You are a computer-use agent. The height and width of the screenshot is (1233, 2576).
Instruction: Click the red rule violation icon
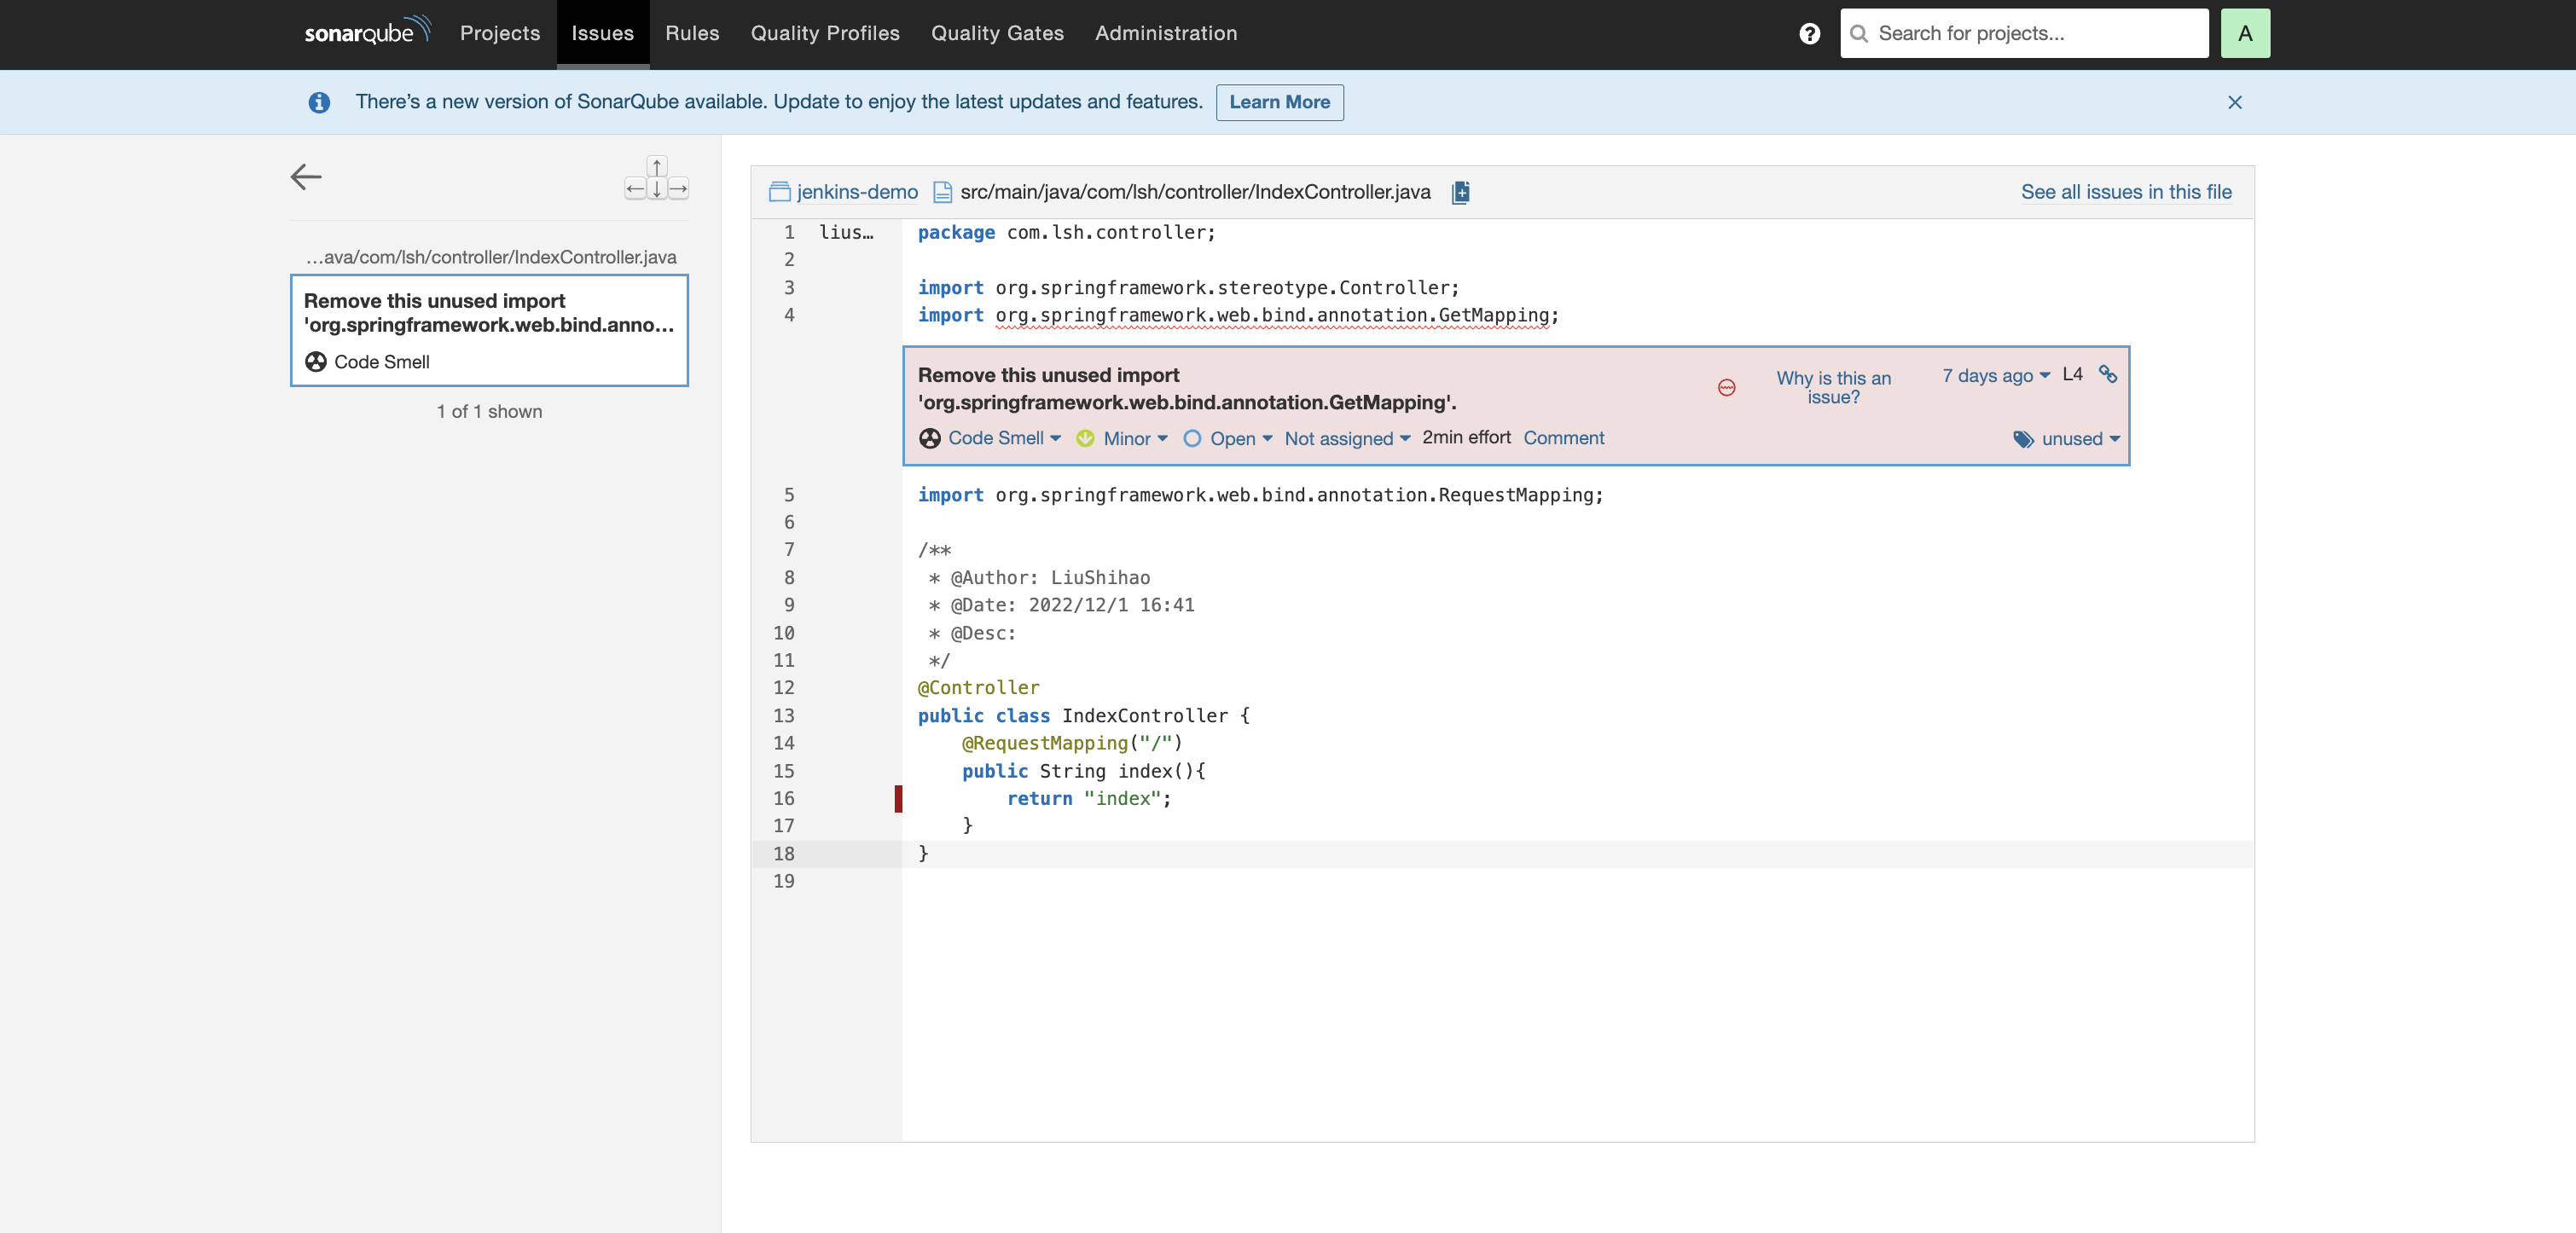click(1726, 388)
